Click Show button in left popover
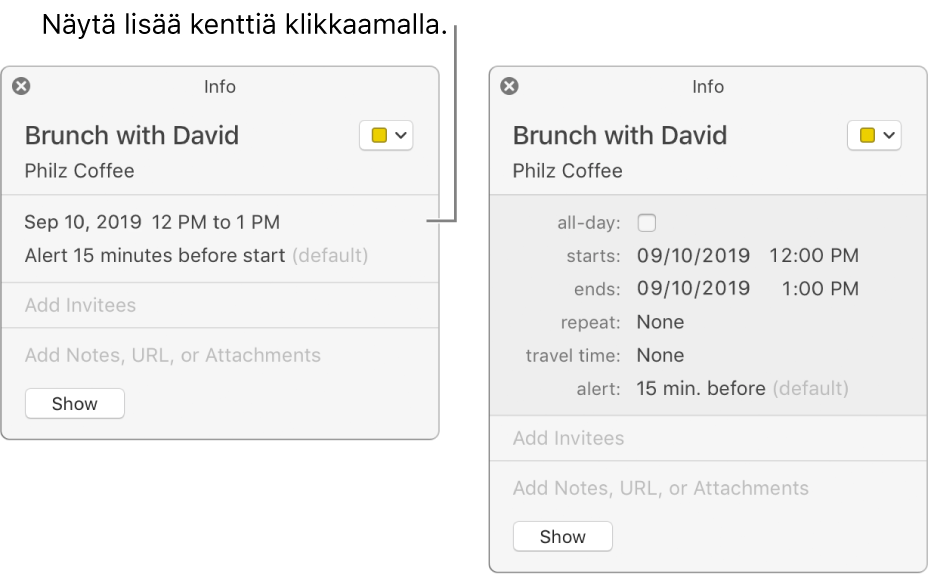The image size is (931, 577). coord(75,404)
